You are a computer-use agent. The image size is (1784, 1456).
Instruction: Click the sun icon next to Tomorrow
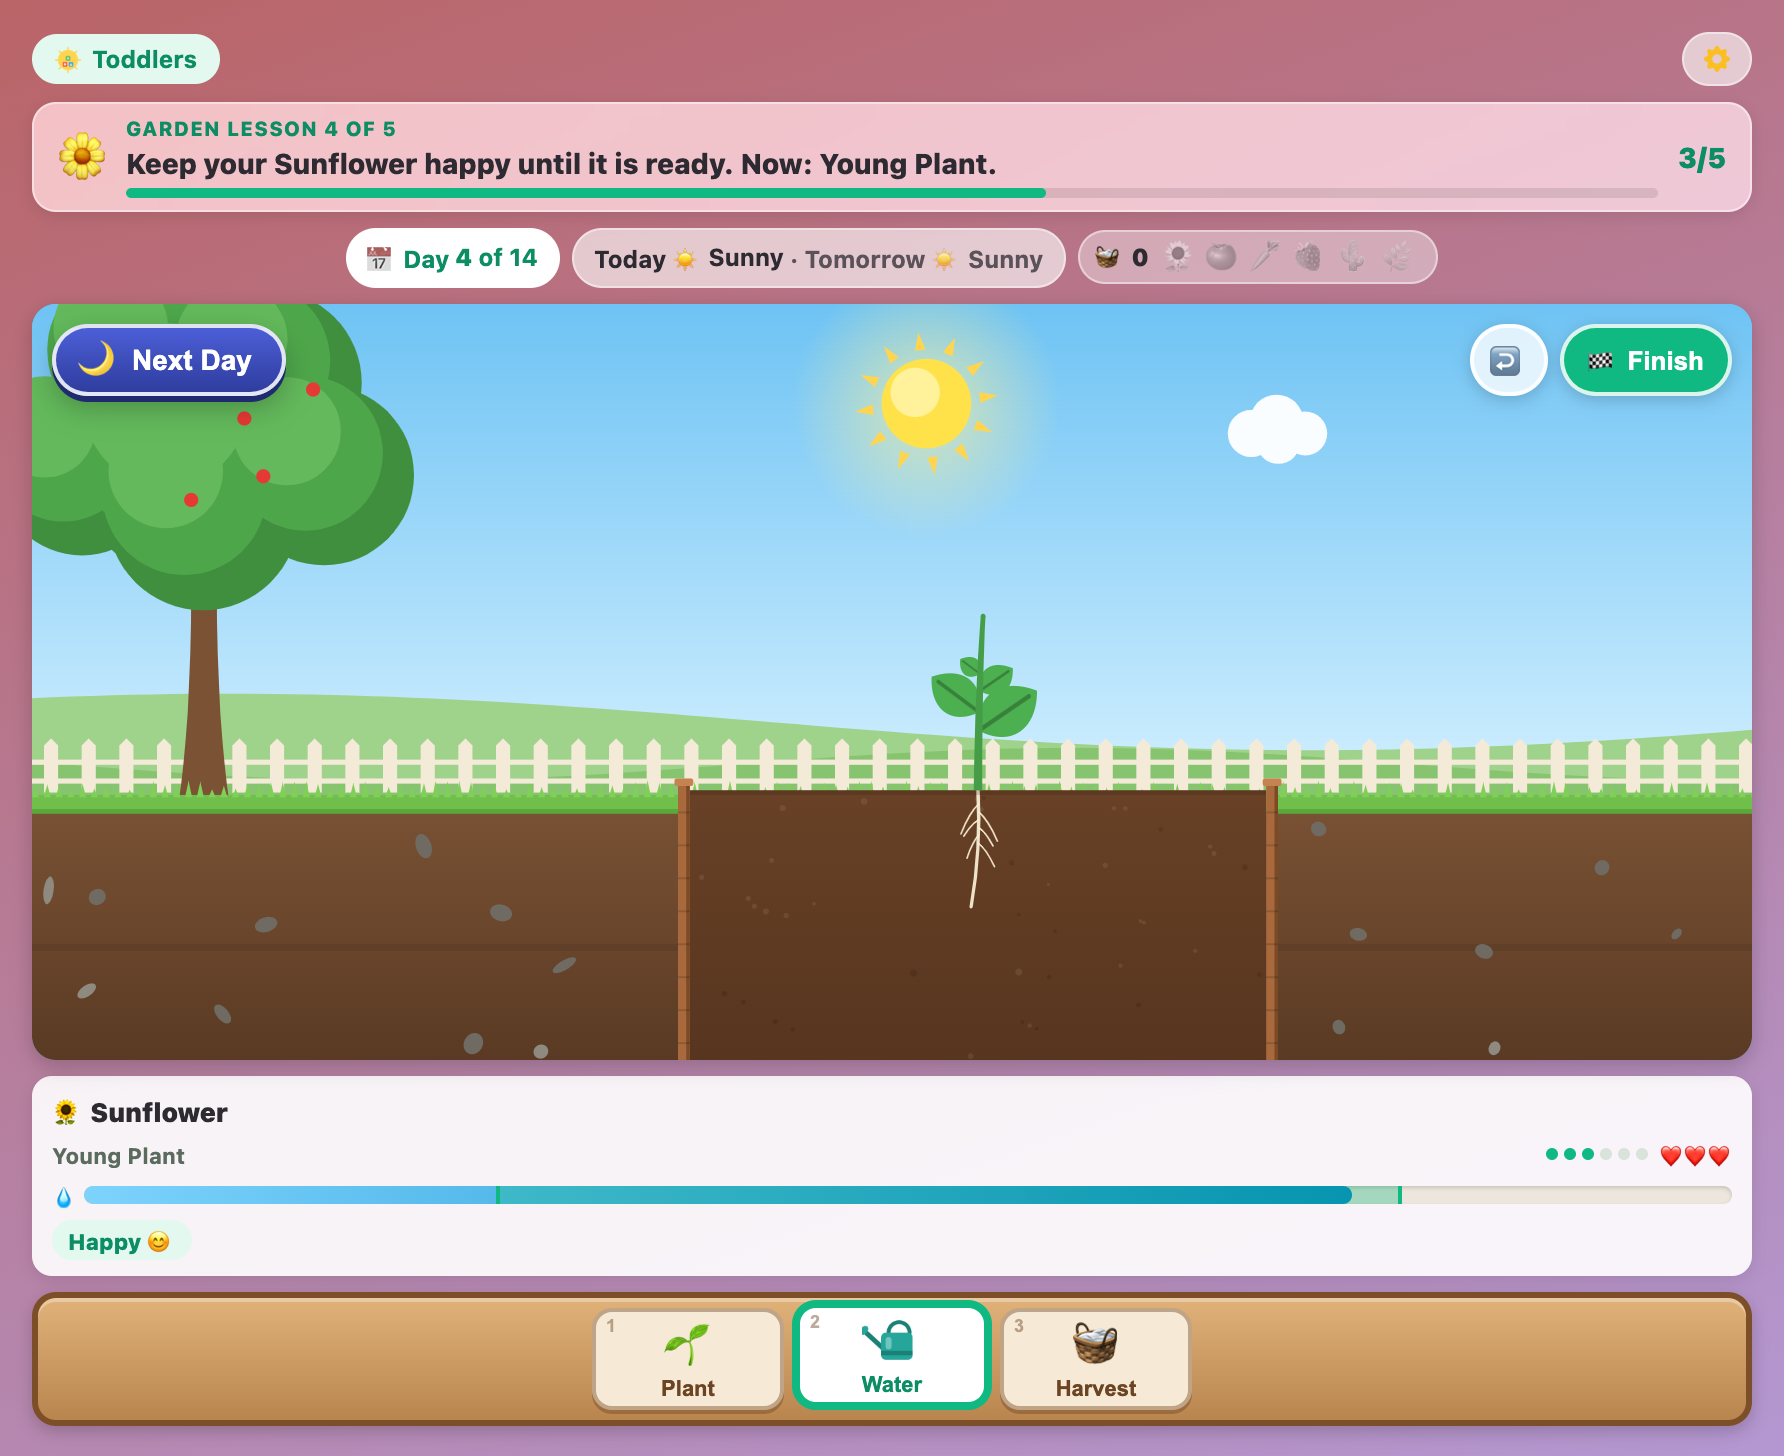[x=944, y=259]
